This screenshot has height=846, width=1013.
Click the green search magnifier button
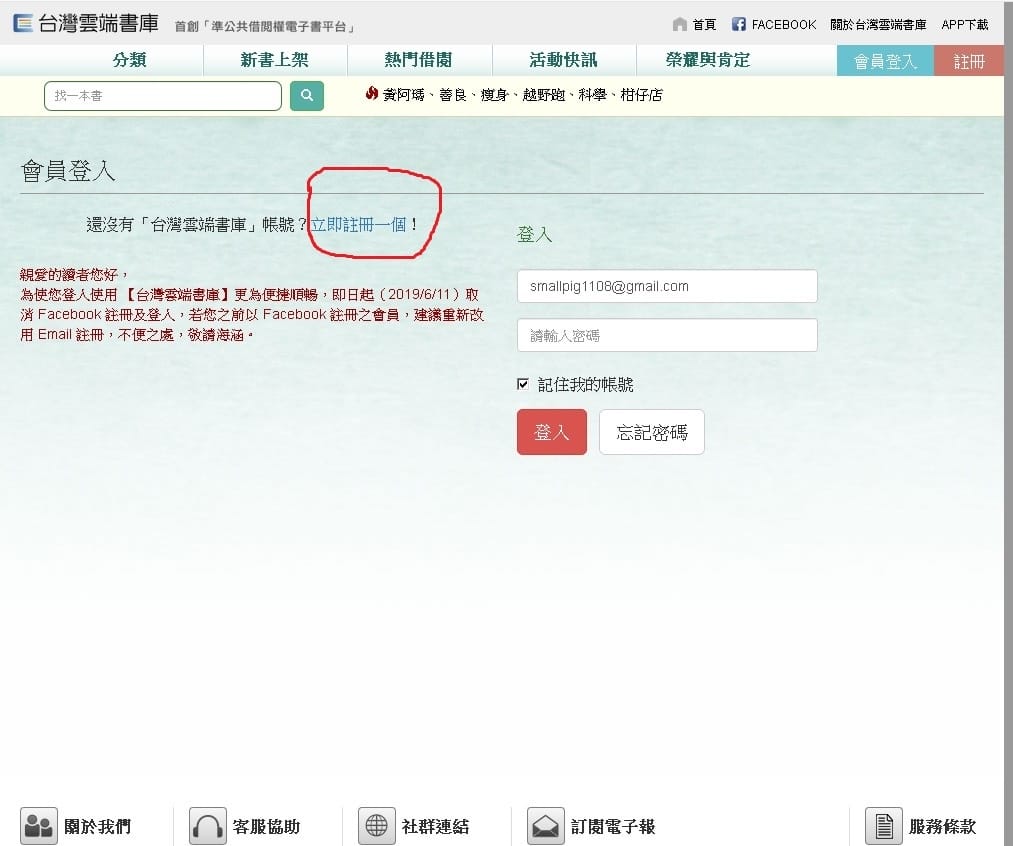(307, 96)
